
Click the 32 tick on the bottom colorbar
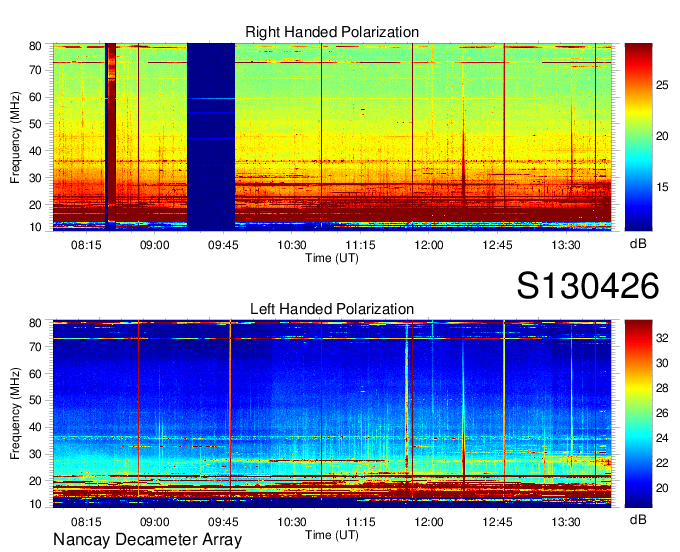[x=662, y=338]
